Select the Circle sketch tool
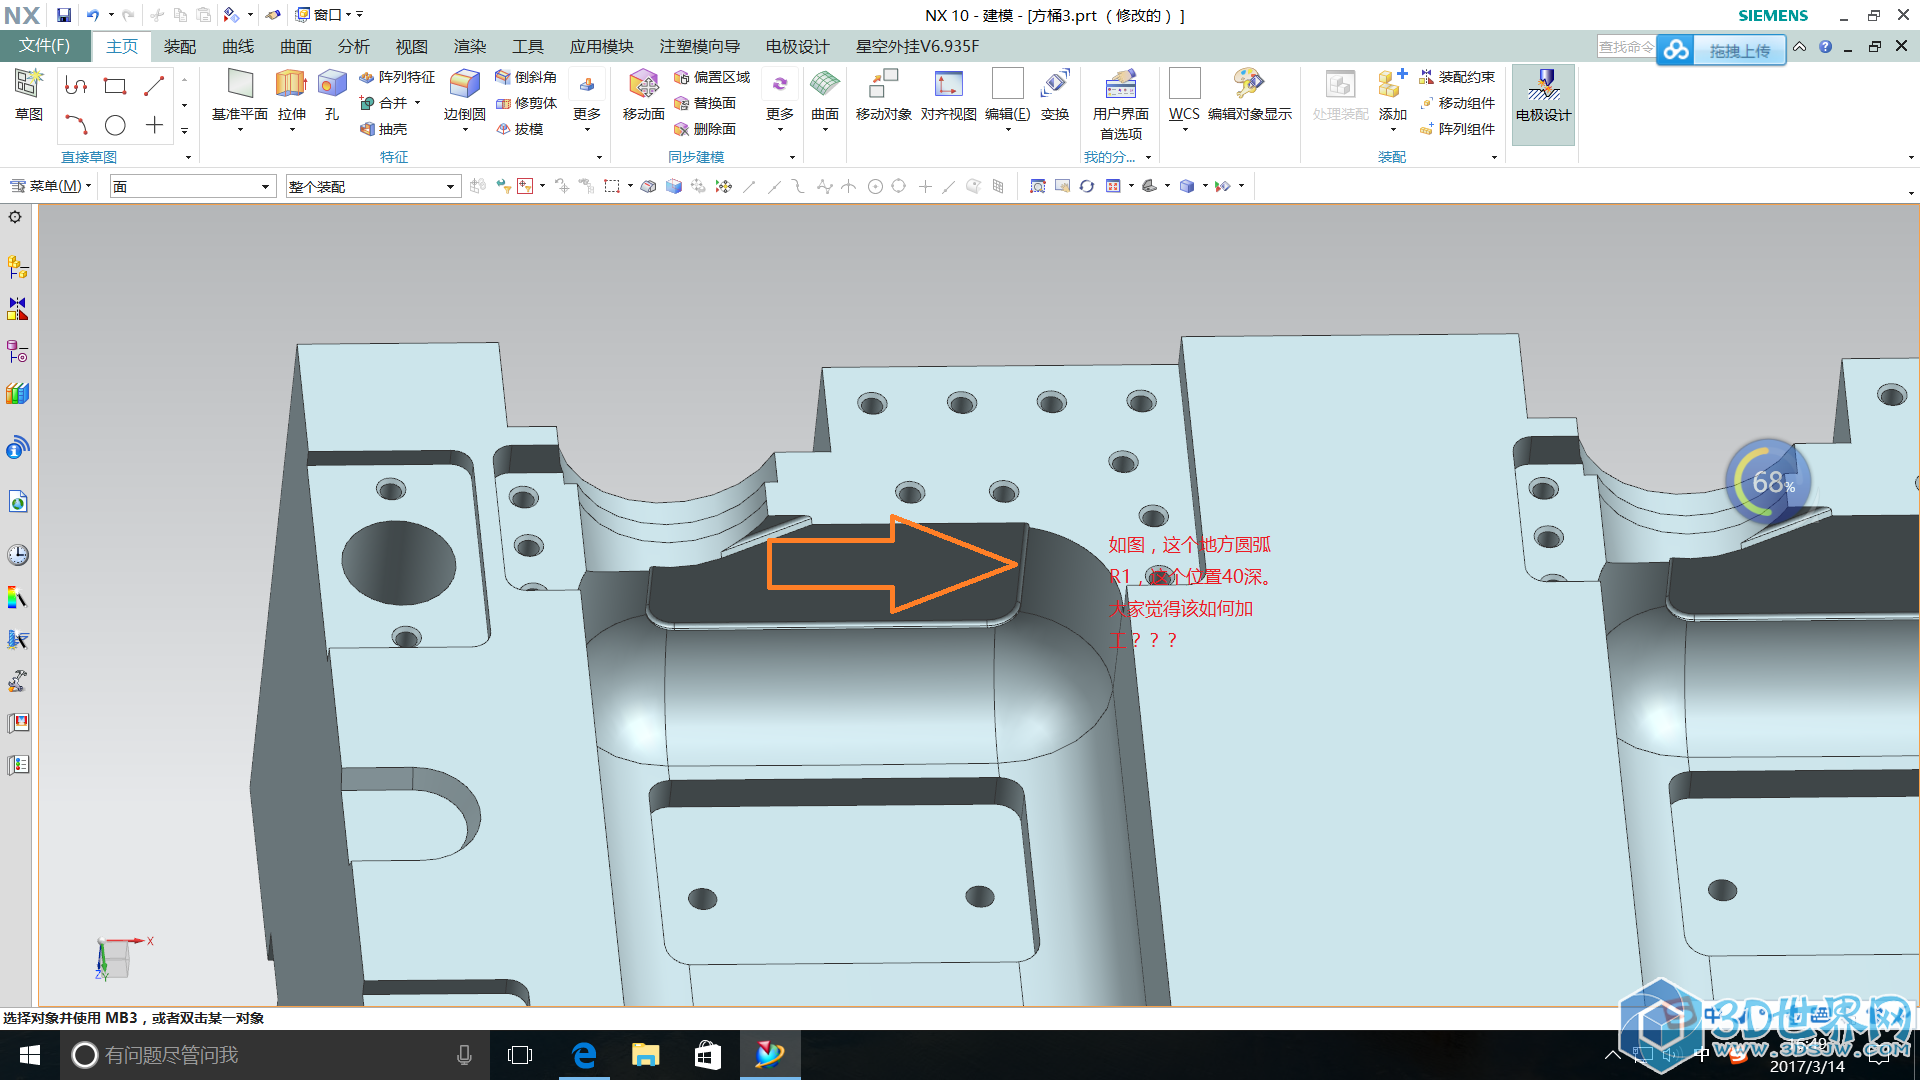Screen dimensions: 1920x1080 (x=115, y=125)
